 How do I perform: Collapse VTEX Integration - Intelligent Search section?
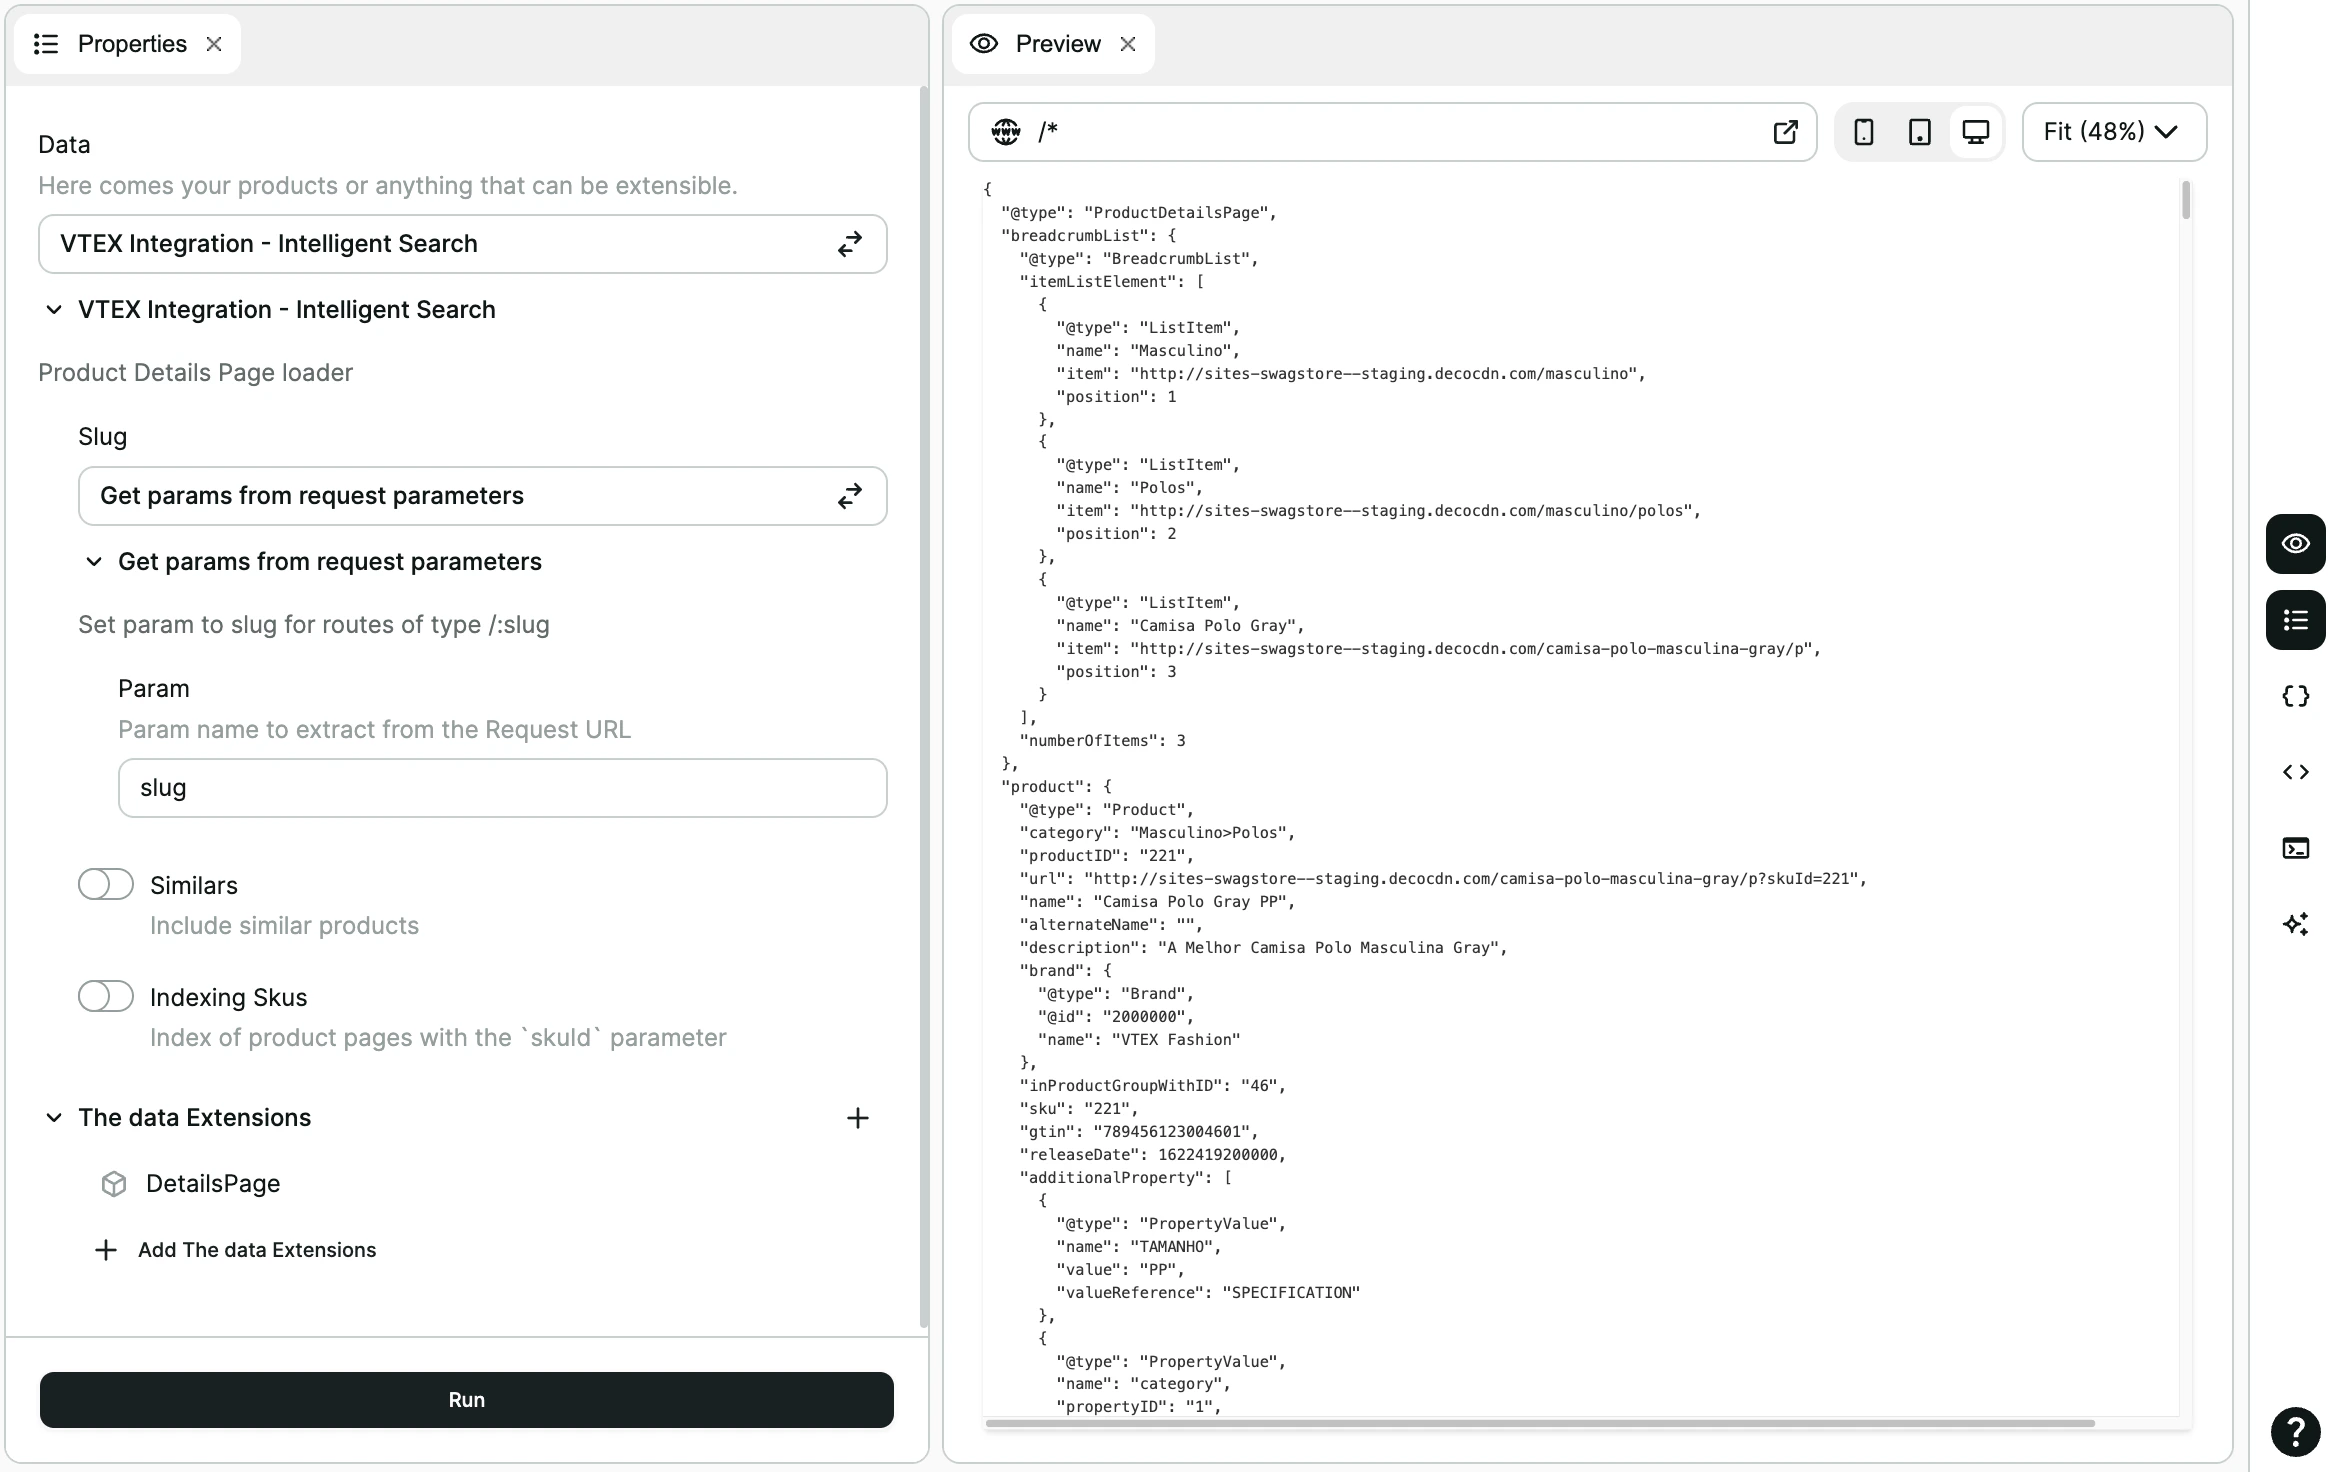(x=54, y=310)
